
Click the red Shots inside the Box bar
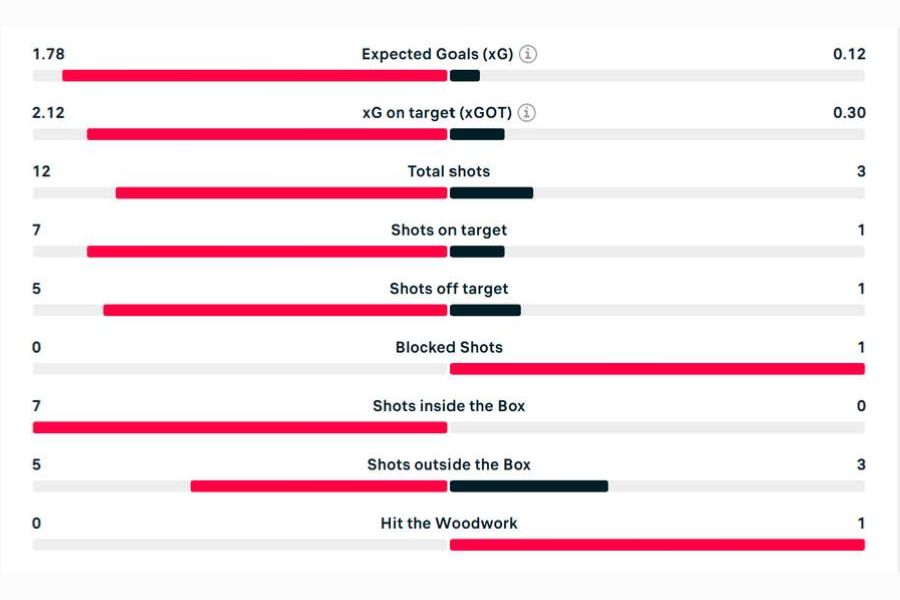[240, 428]
